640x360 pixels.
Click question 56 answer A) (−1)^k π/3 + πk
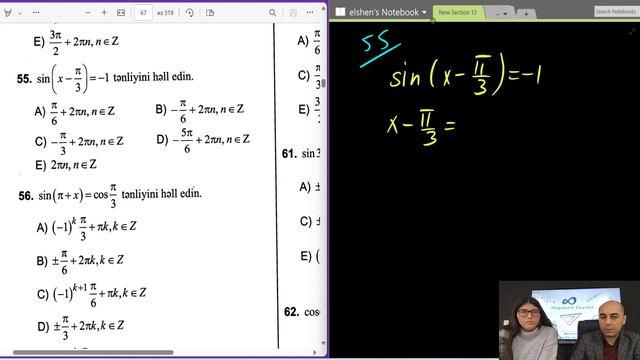(x=87, y=229)
